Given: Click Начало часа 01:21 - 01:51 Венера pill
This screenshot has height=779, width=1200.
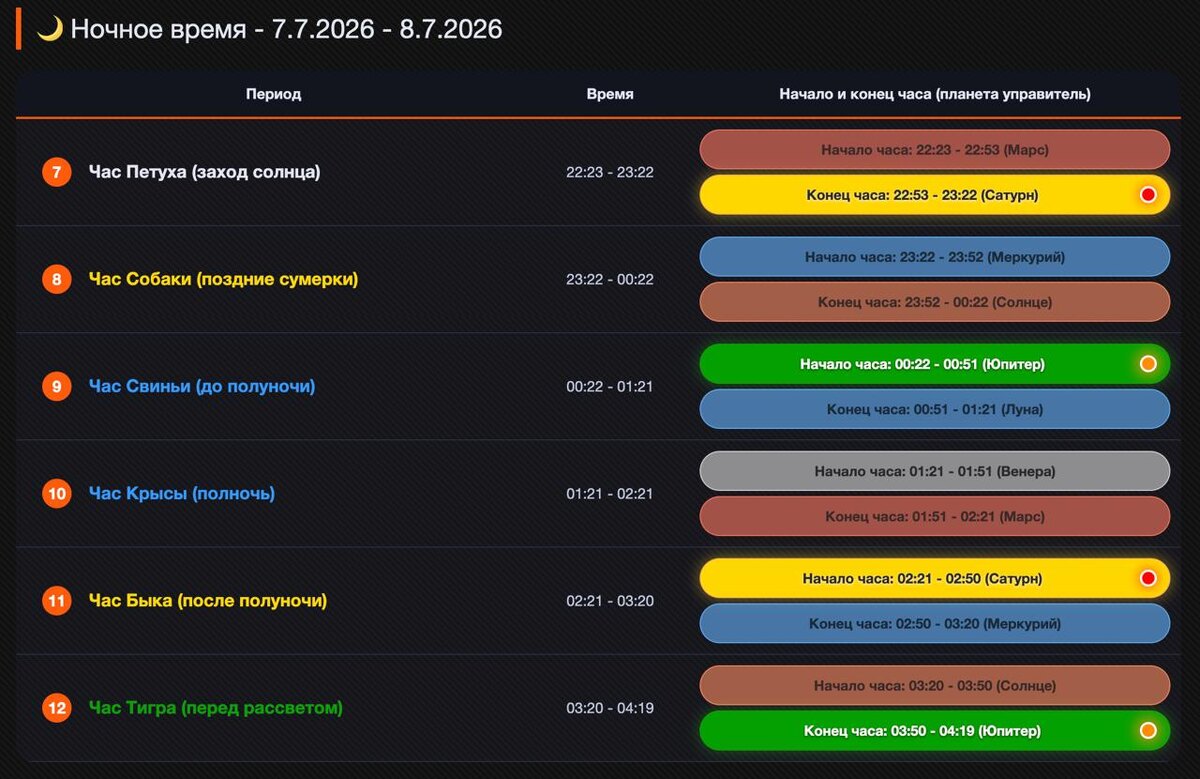Looking at the screenshot, I should [x=935, y=471].
